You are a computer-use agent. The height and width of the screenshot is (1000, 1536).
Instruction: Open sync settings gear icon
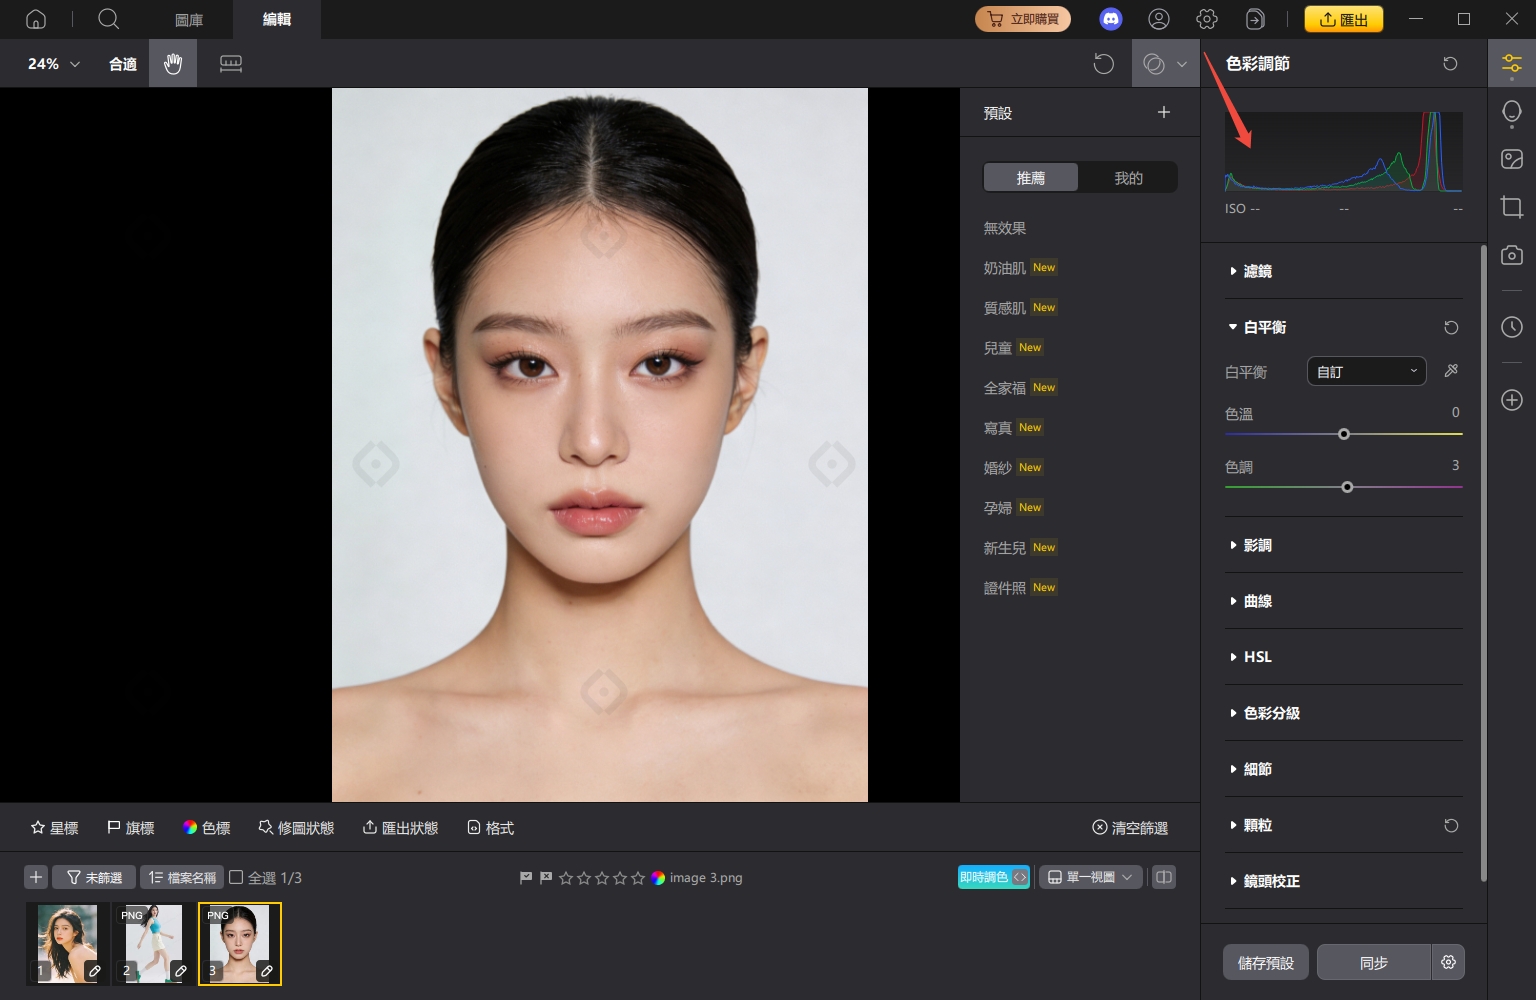[x=1448, y=962]
